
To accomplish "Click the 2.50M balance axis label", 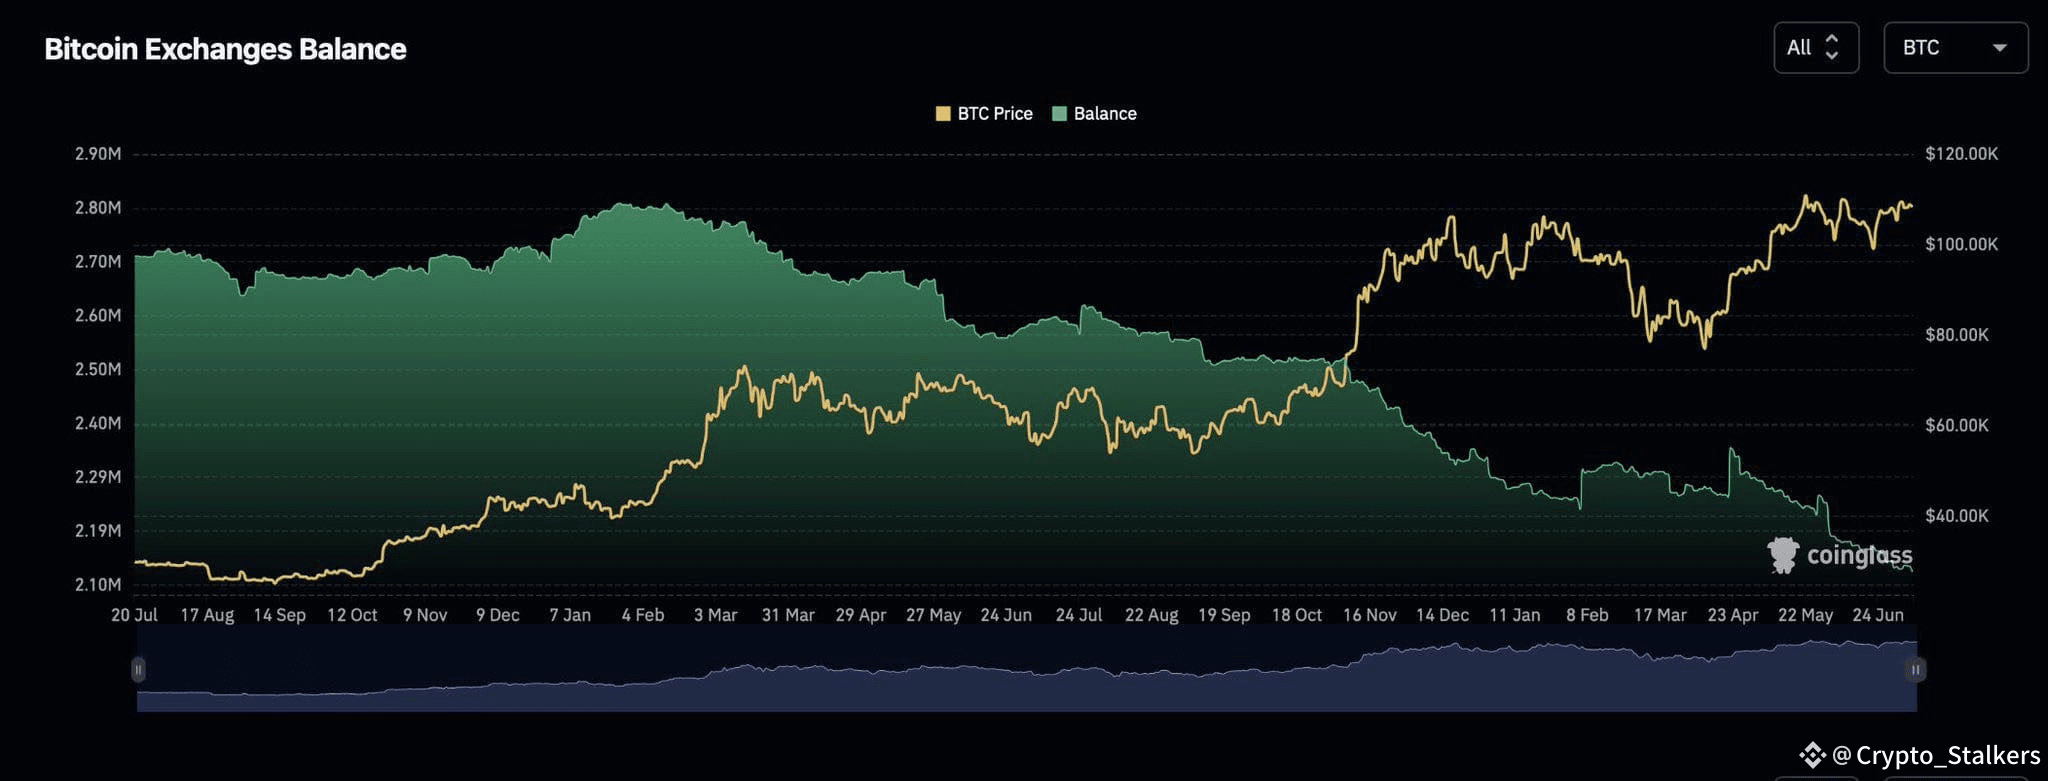I will pos(98,369).
